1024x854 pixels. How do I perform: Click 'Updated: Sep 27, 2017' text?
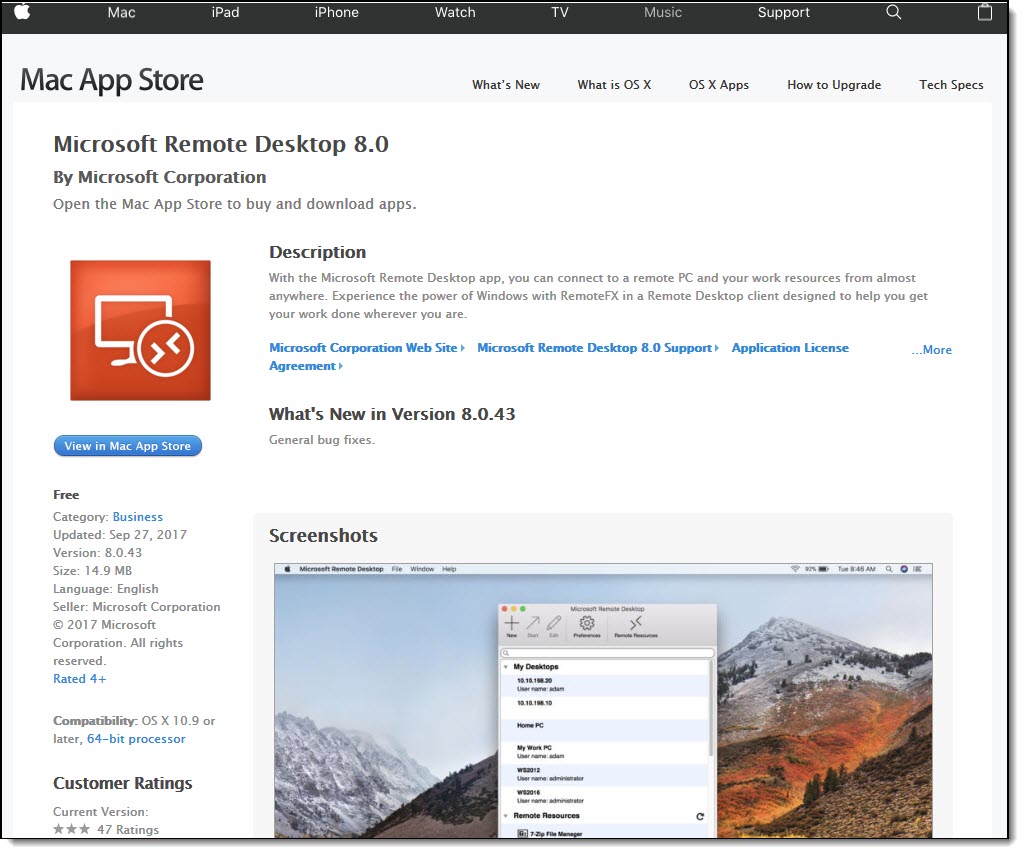pyautogui.click(x=120, y=535)
